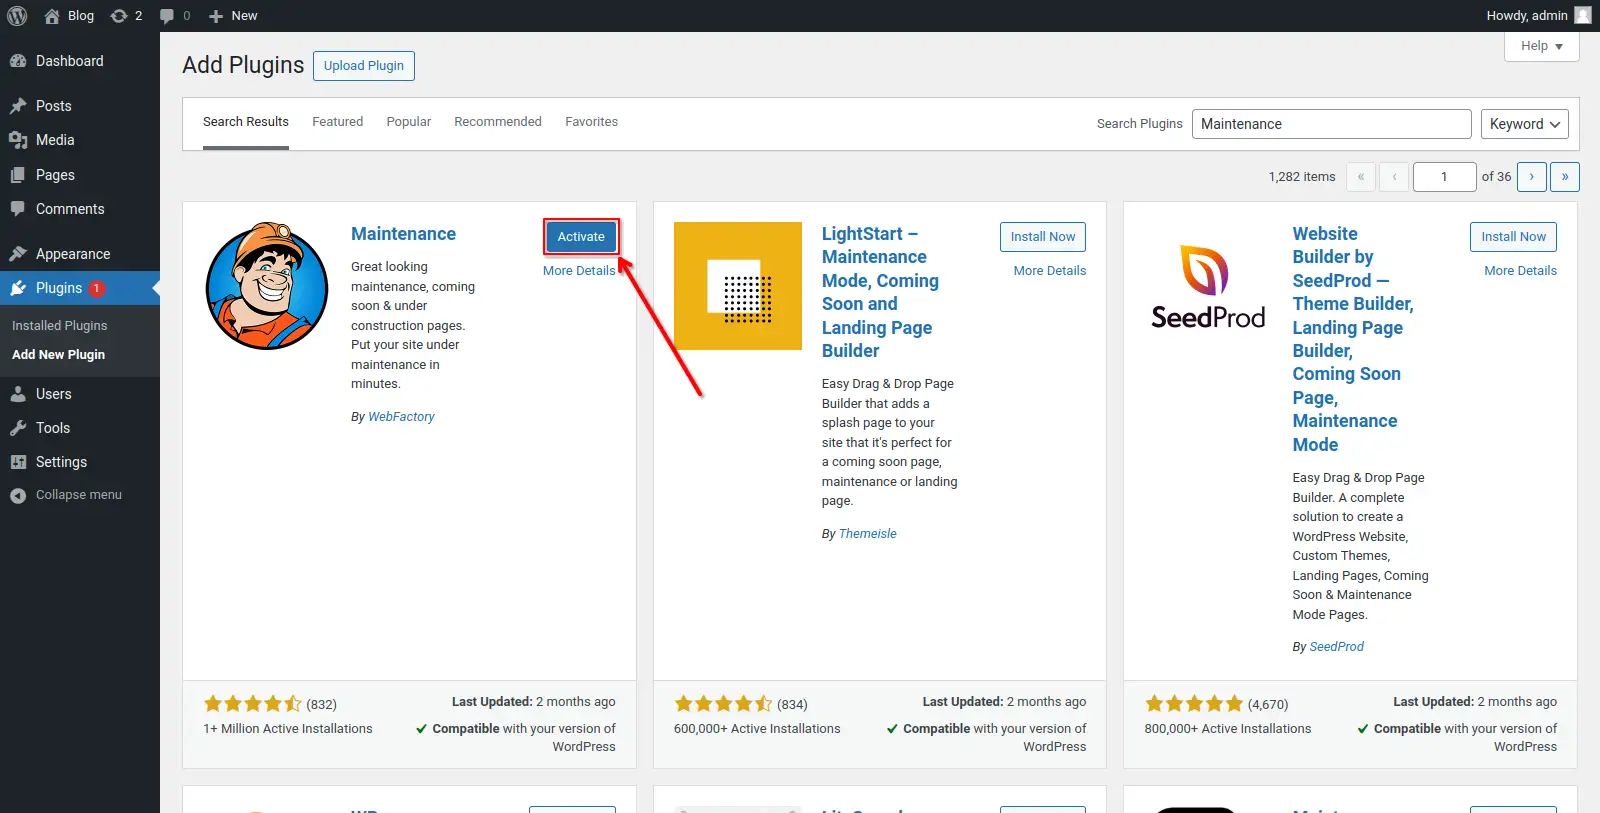Open Website Builder by SeedProd title link

tap(1352, 339)
